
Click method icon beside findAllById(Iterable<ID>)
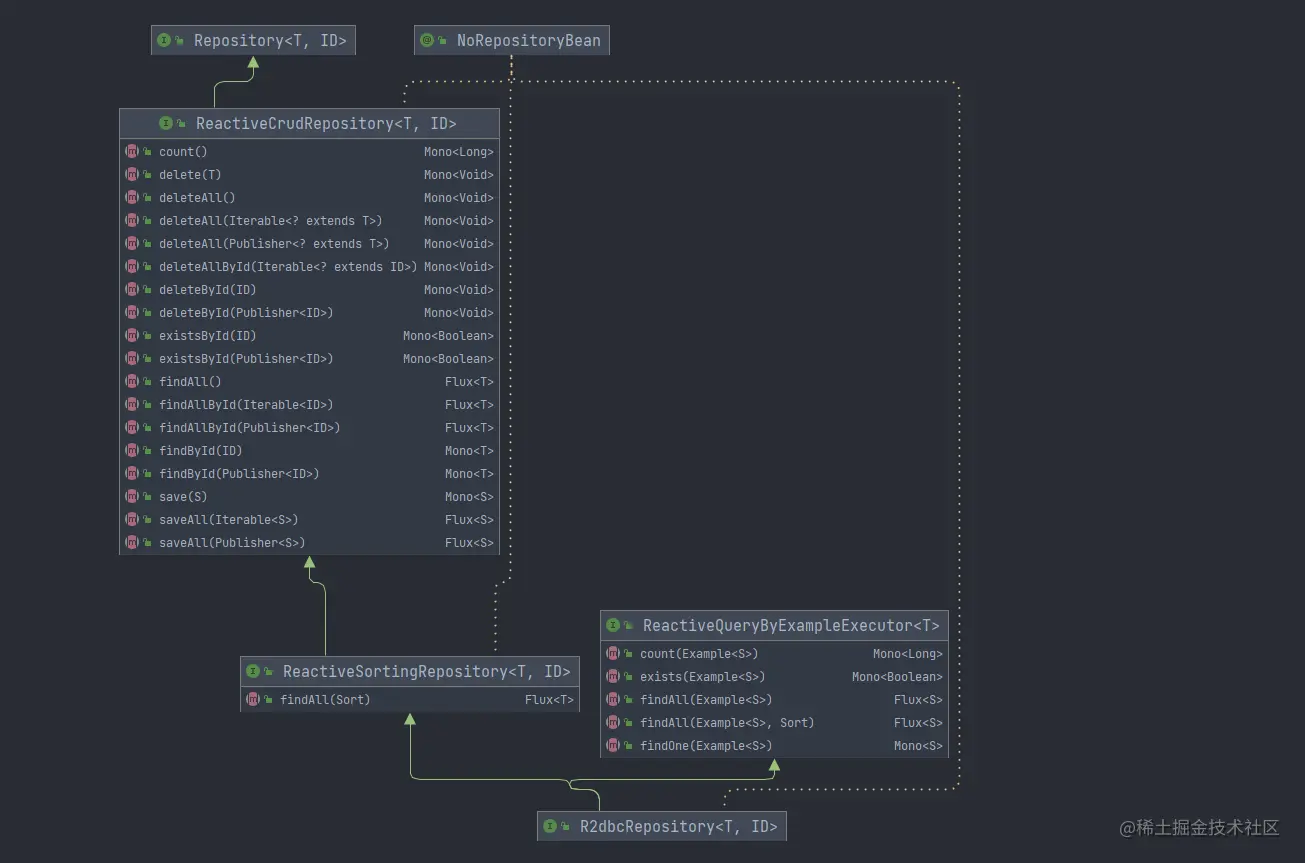(x=132, y=405)
